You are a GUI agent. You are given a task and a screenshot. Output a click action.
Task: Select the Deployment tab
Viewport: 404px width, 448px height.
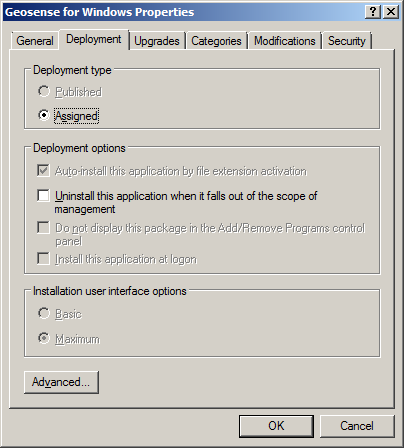pos(94,39)
